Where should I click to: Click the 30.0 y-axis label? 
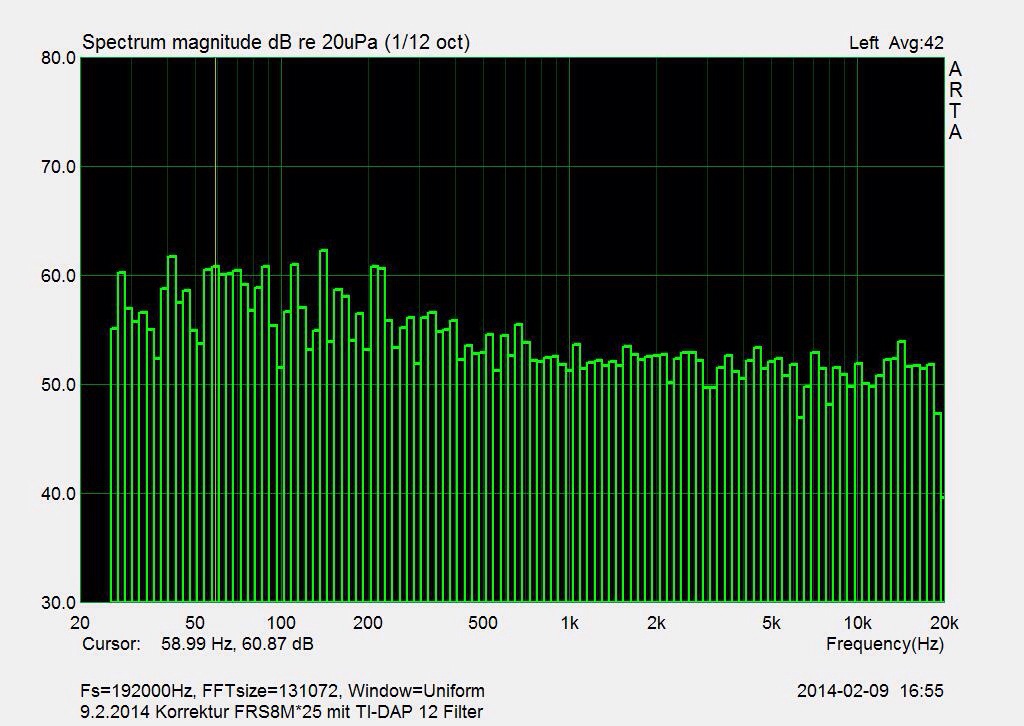tap(59, 602)
